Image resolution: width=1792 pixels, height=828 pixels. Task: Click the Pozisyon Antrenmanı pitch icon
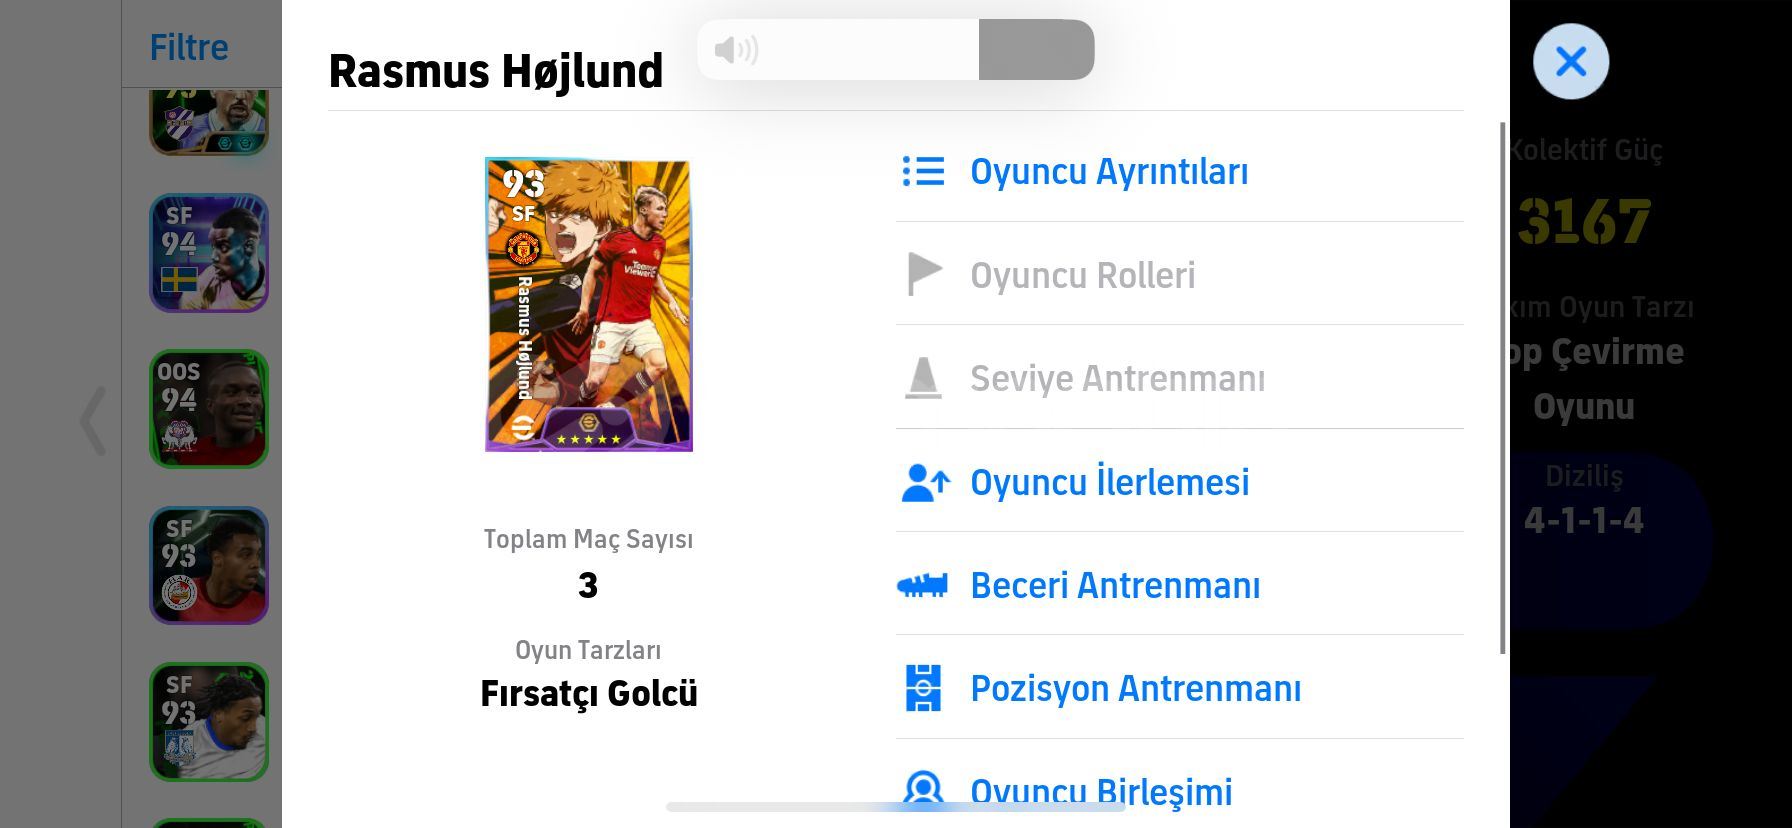click(x=923, y=688)
